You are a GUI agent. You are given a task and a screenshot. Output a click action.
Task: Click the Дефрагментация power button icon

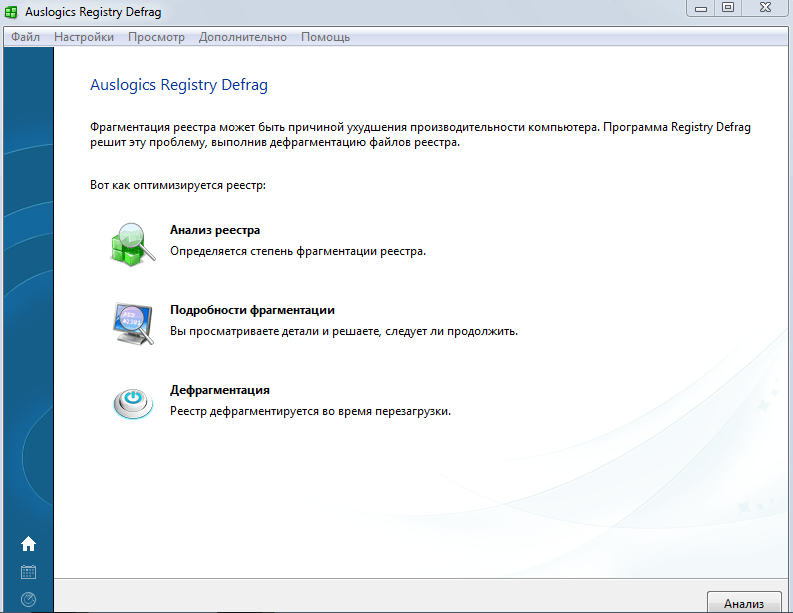(x=133, y=403)
